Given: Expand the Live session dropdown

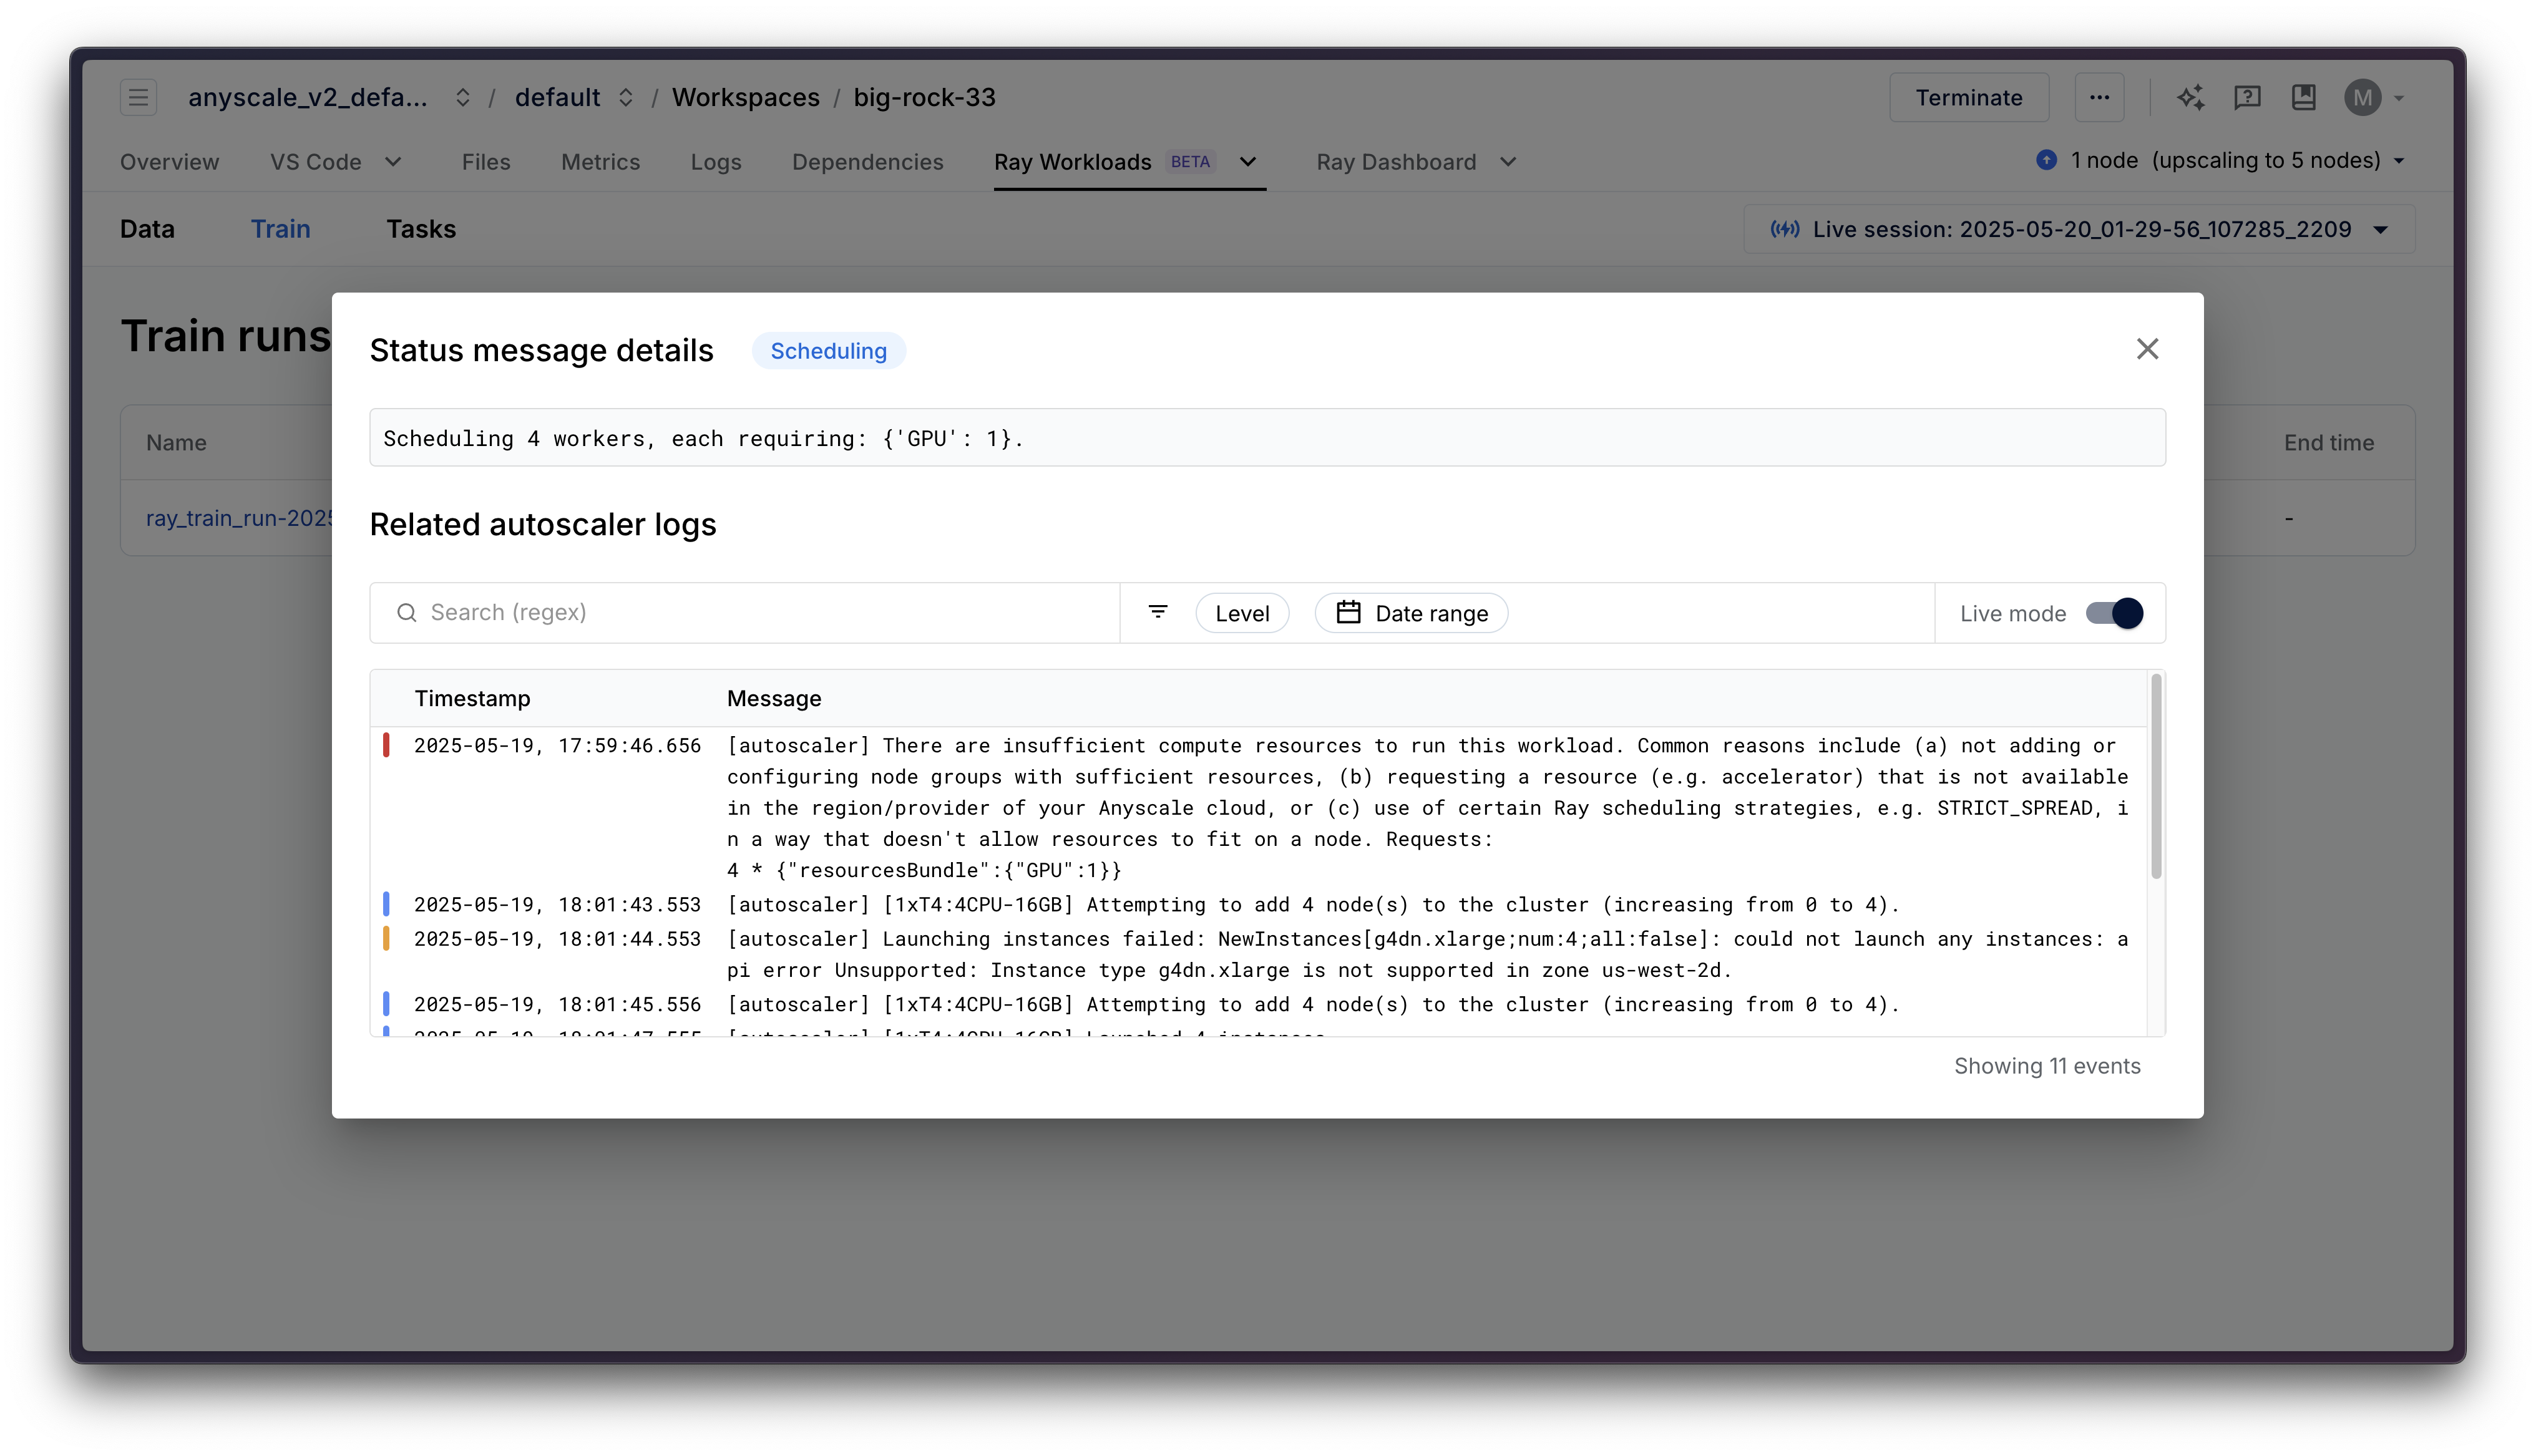Looking at the screenshot, I should point(2381,230).
